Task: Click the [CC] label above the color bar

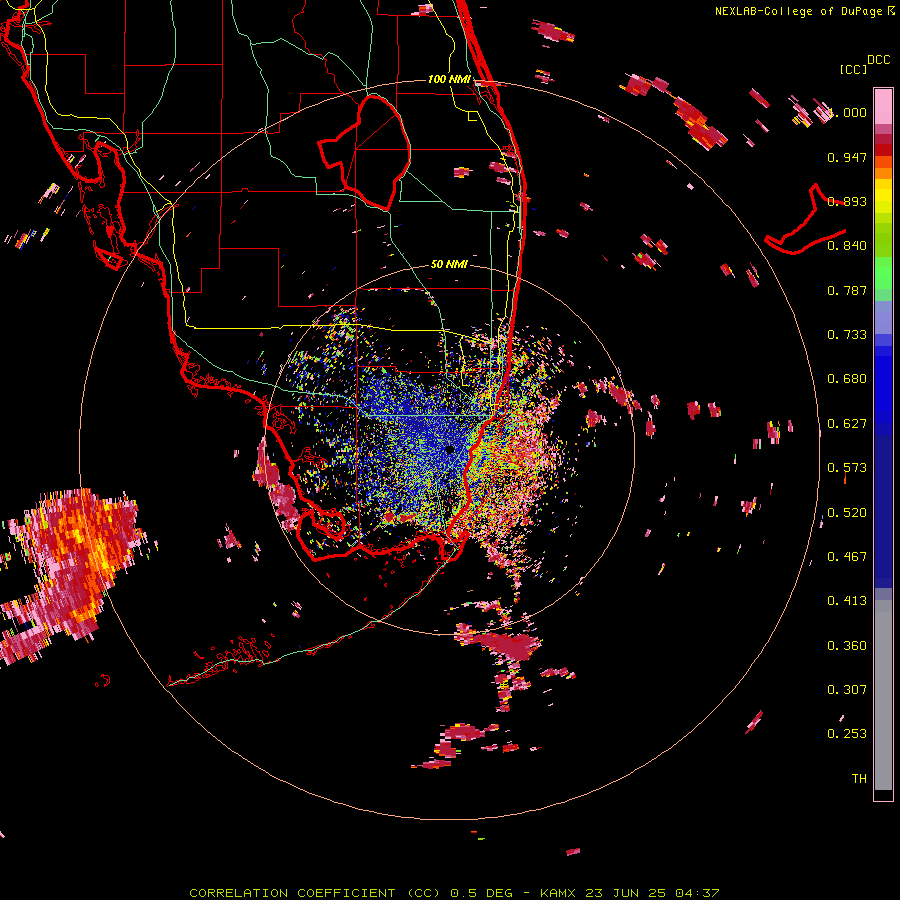Action: pyautogui.click(x=853, y=69)
